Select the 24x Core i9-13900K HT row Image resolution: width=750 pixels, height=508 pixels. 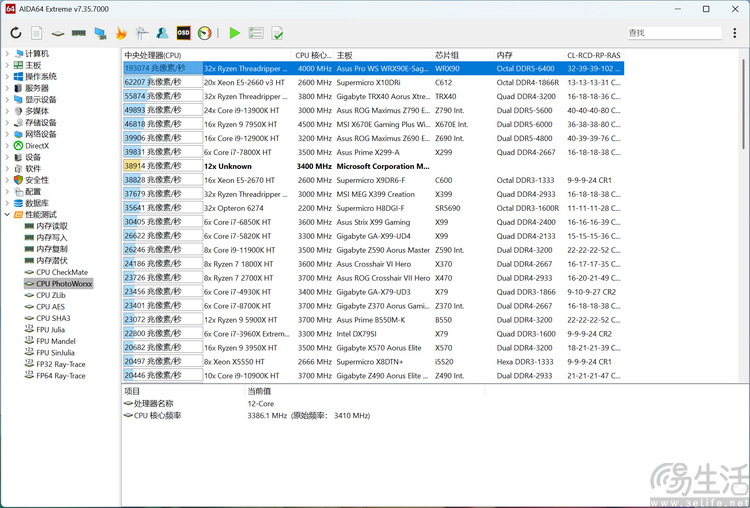pyautogui.click(x=373, y=110)
